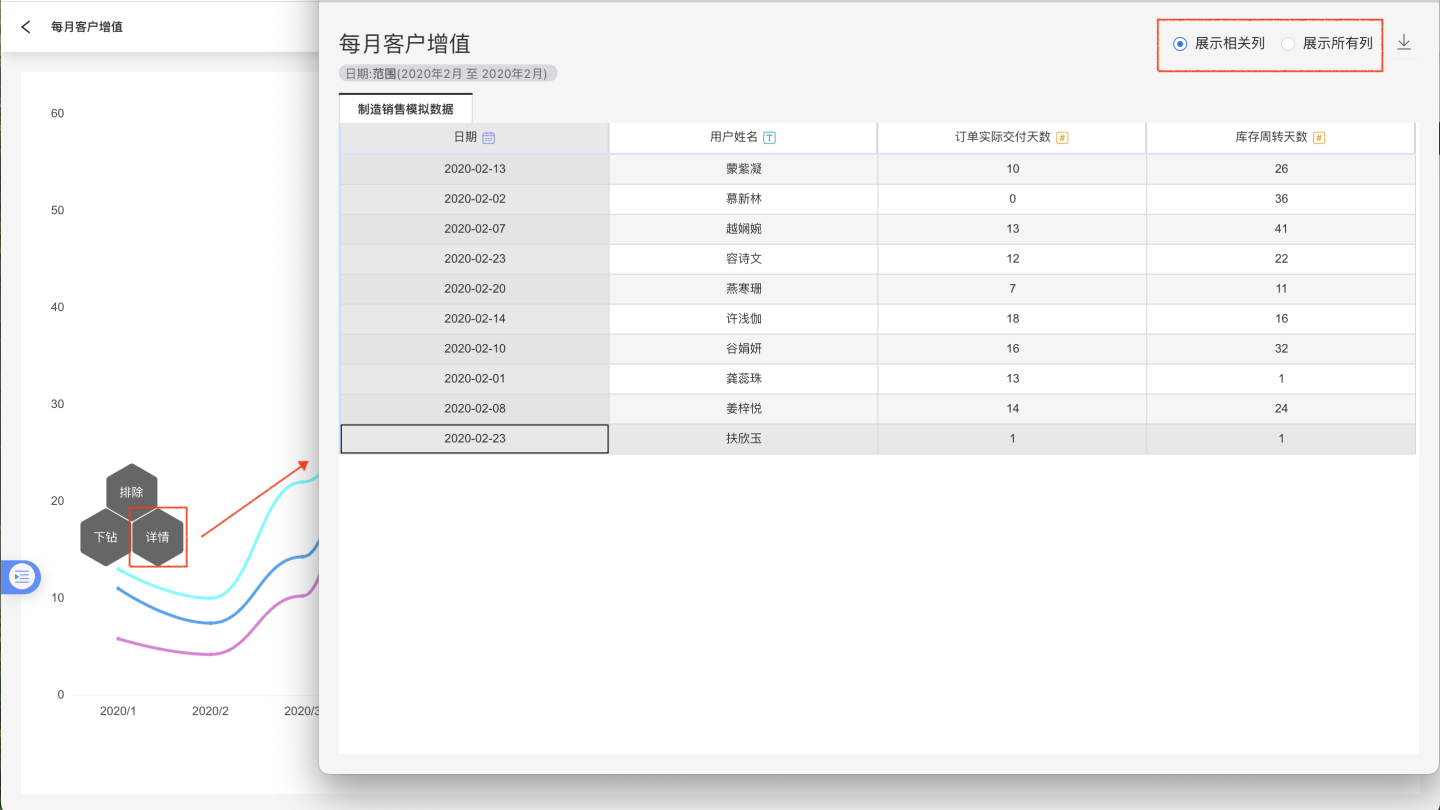
Task: Choose the 排除 hexagon option
Action: pyautogui.click(x=131, y=492)
